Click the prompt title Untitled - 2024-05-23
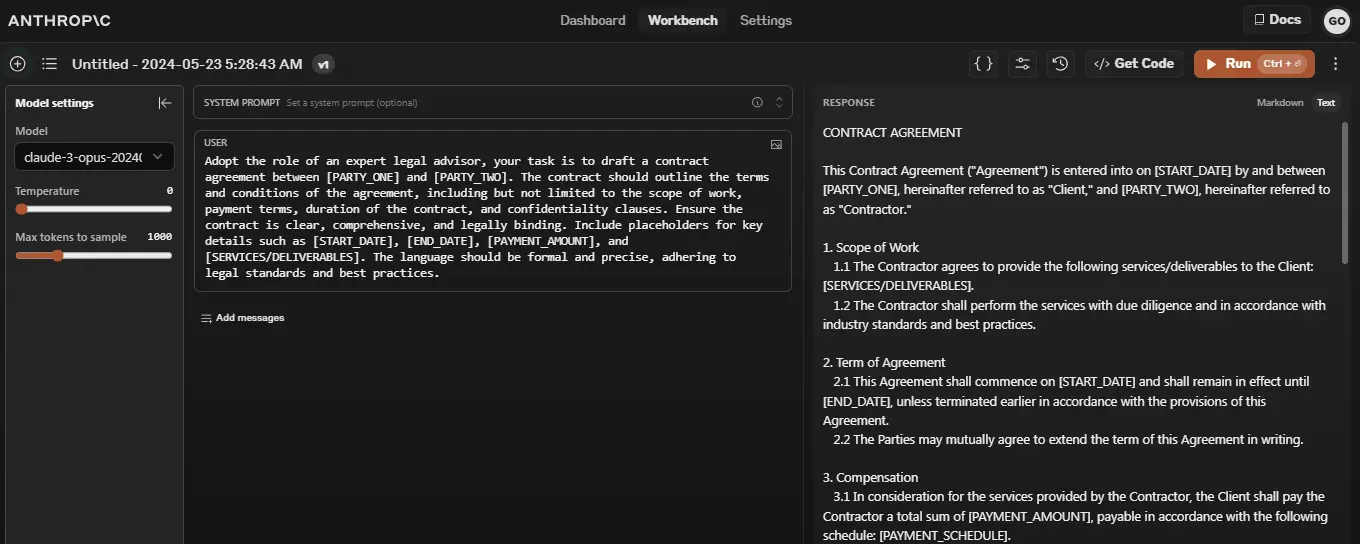Viewport: 1360px width, 544px height. coord(187,64)
